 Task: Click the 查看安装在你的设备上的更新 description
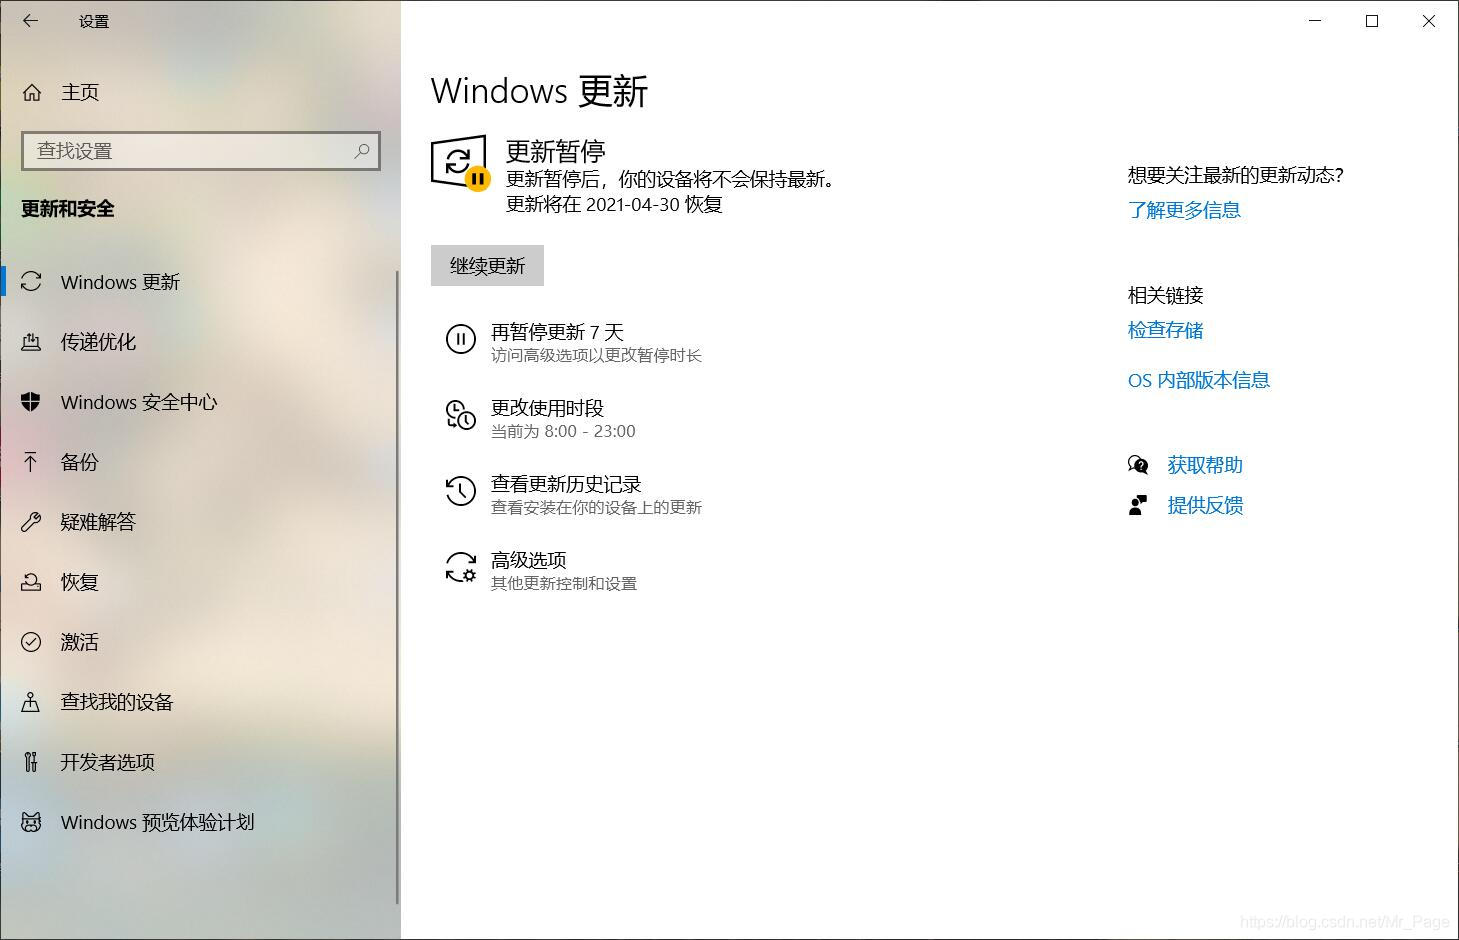click(596, 508)
